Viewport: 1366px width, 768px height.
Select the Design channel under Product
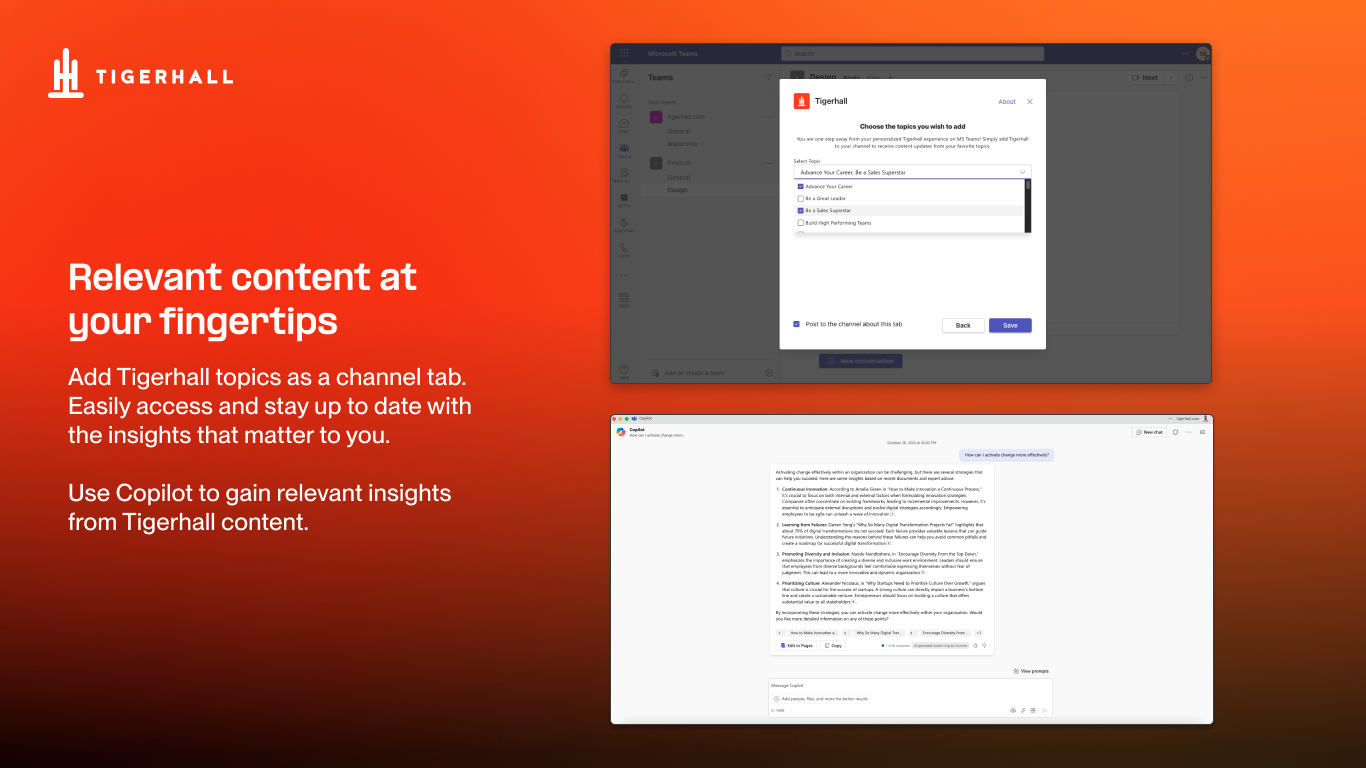coord(678,189)
